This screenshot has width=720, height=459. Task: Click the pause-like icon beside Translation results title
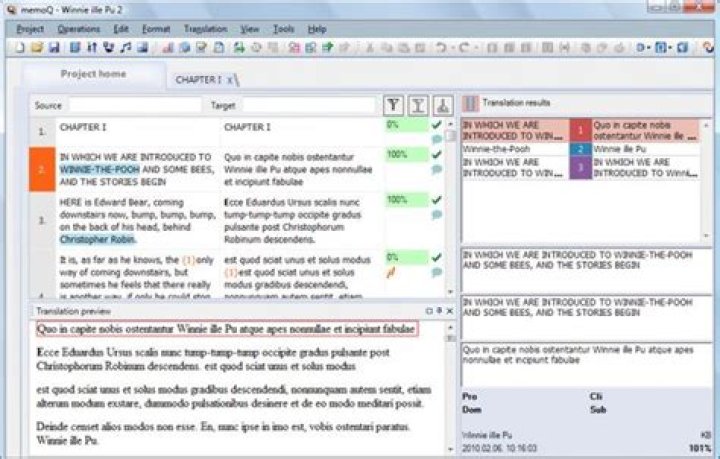click(470, 104)
